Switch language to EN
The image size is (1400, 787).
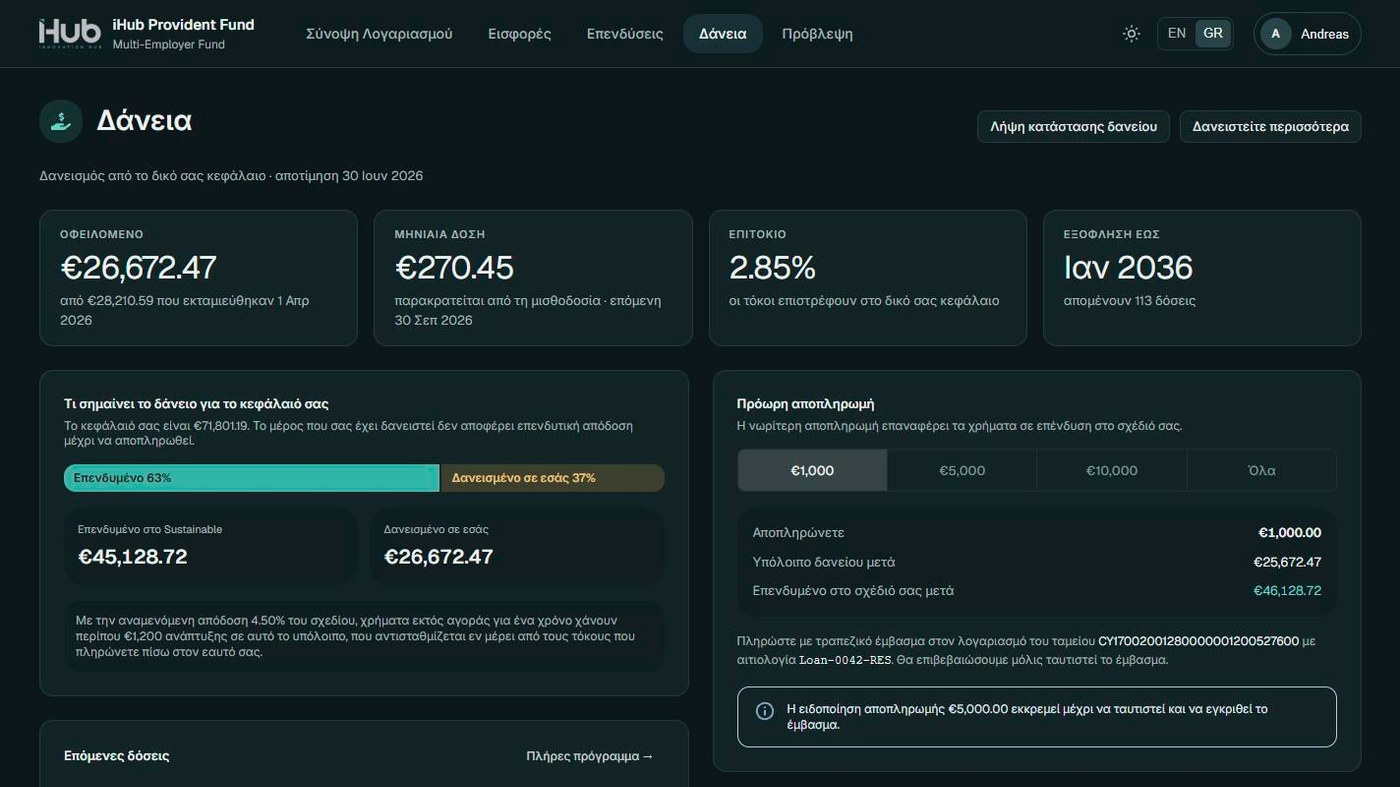tap(1177, 33)
